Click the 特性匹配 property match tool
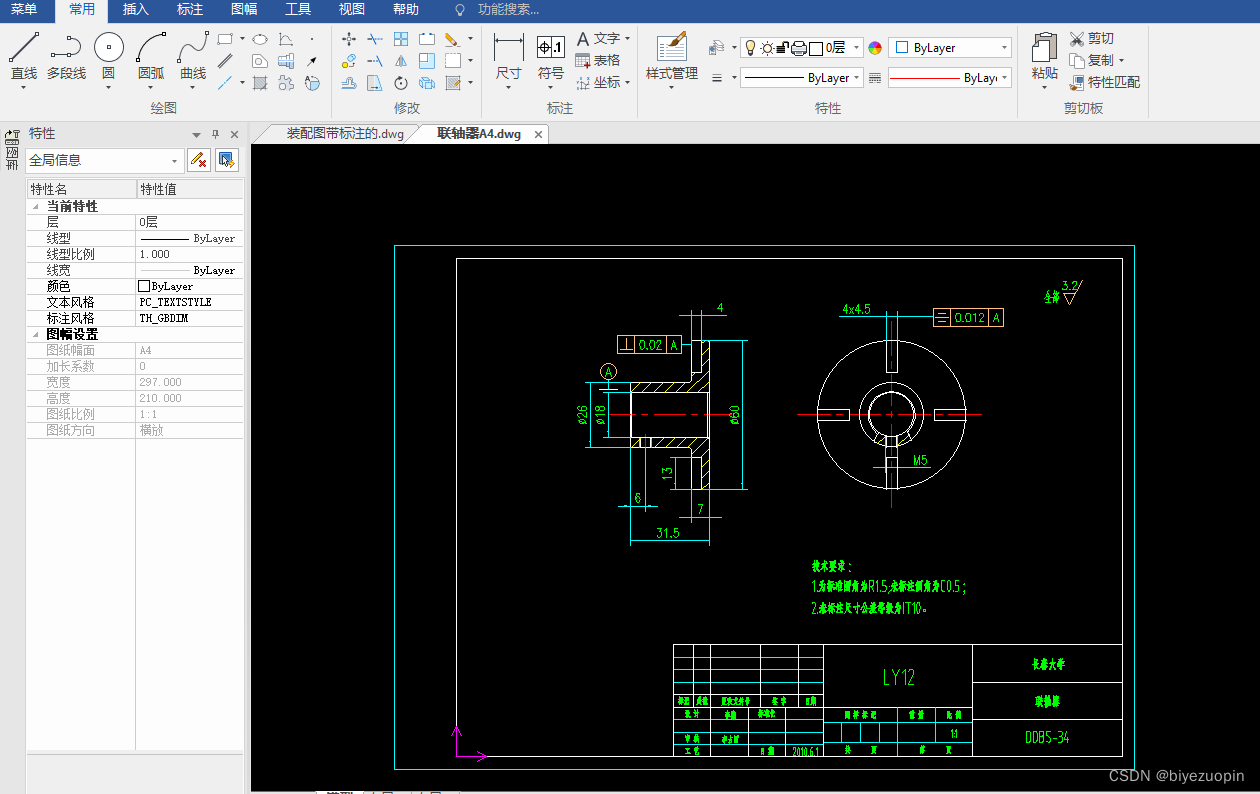Viewport: 1260px width, 794px height. click(x=1104, y=82)
